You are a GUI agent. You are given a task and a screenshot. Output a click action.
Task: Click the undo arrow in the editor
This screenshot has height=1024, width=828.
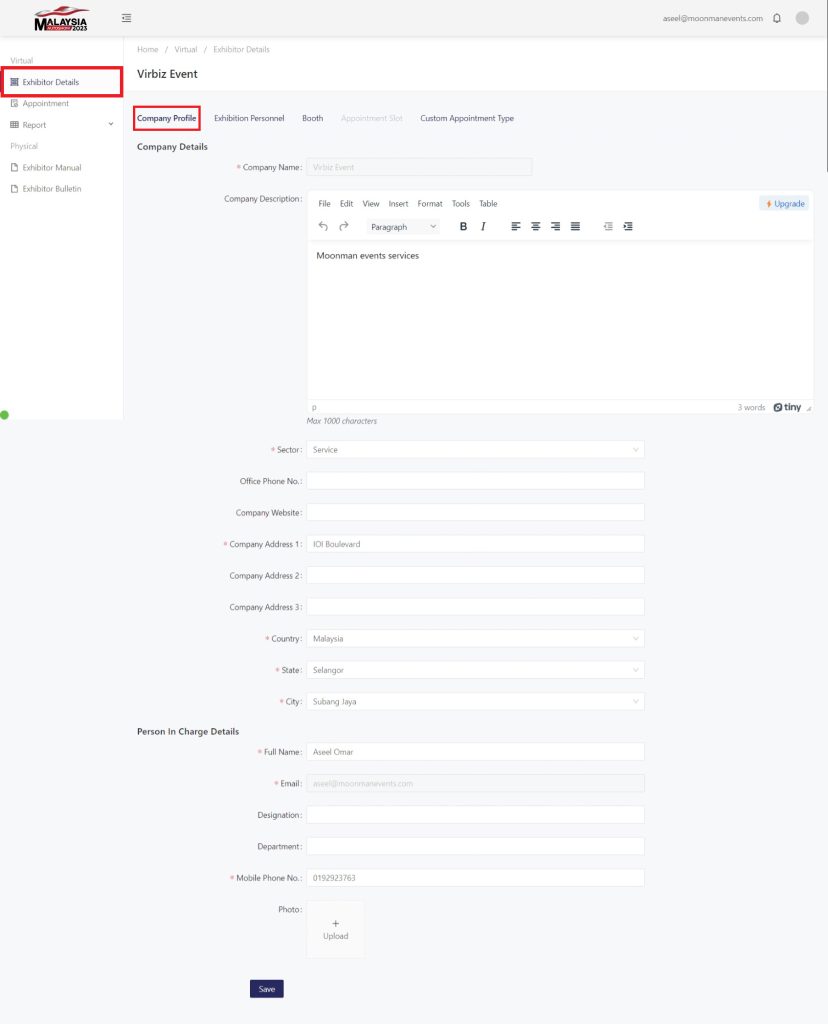[323, 226]
